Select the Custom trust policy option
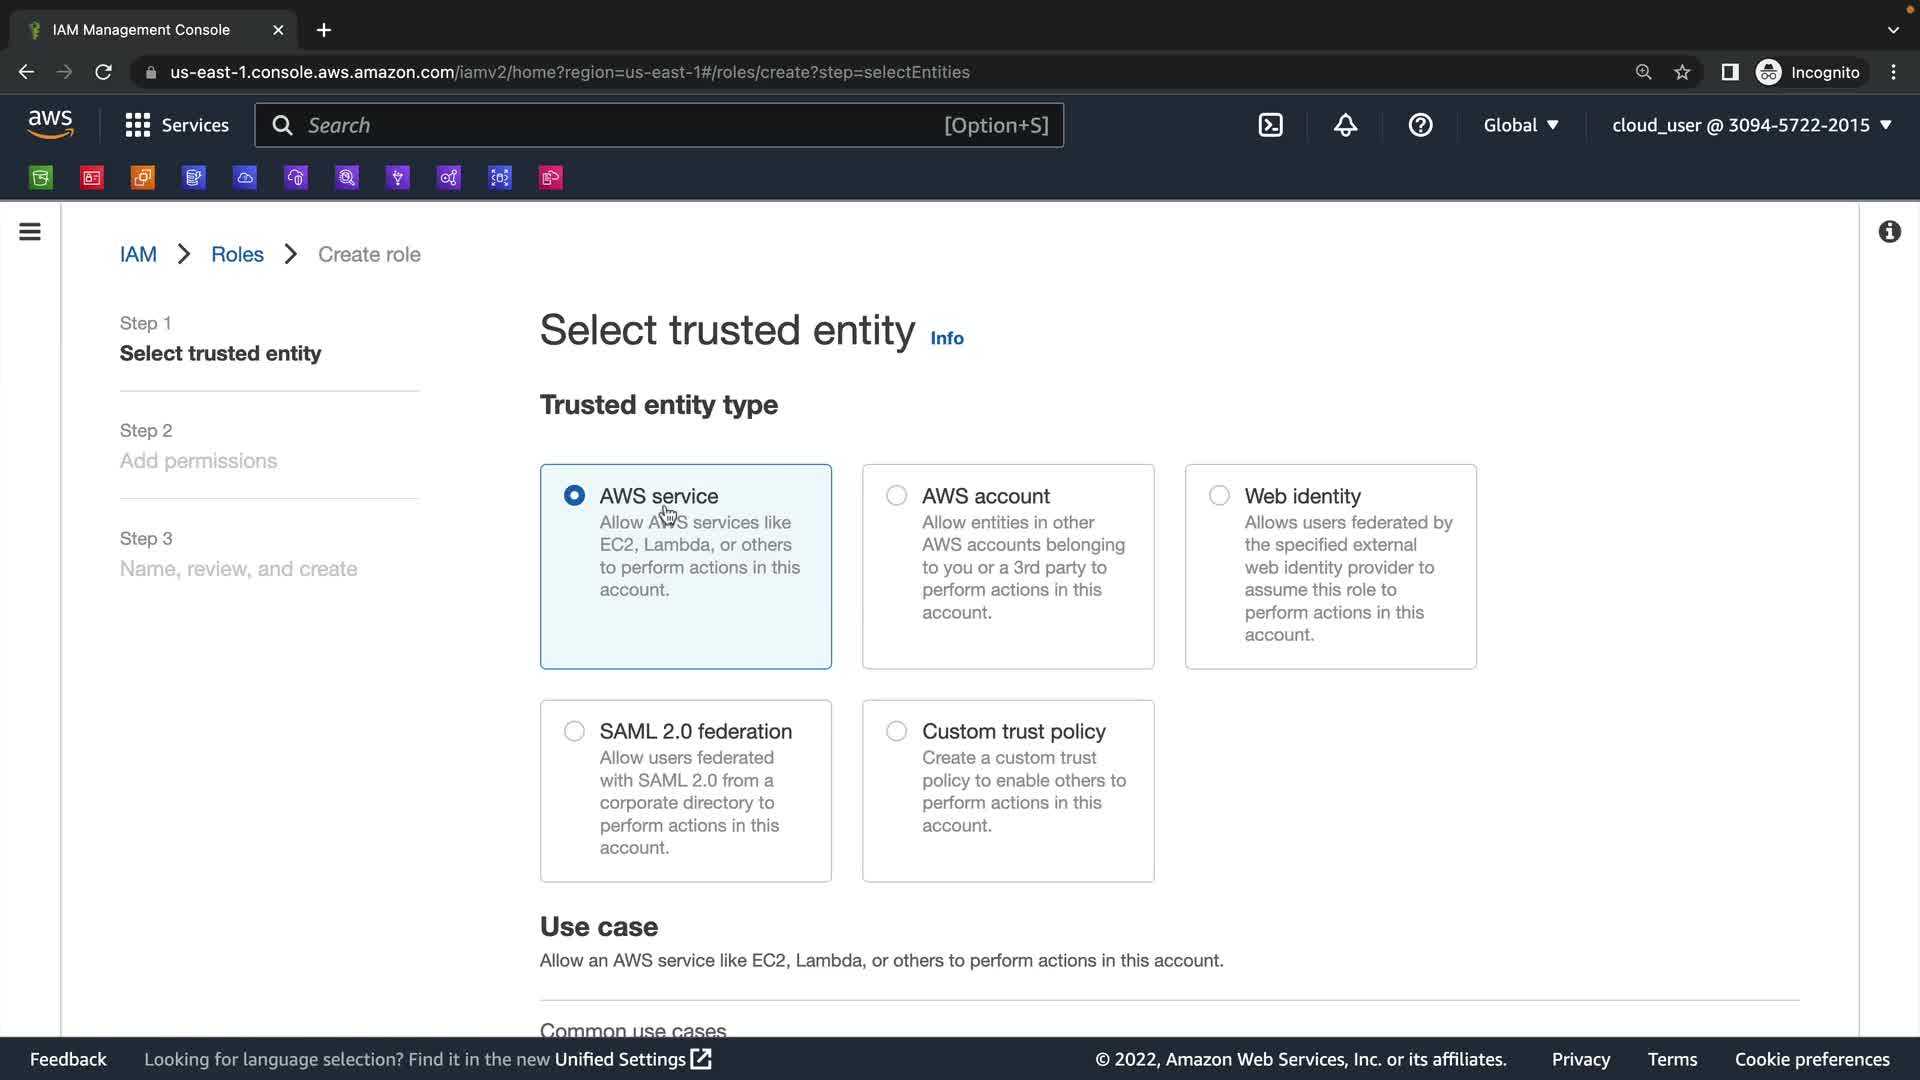Image resolution: width=1920 pixels, height=1080 pixels. click(x=897, y=731)
